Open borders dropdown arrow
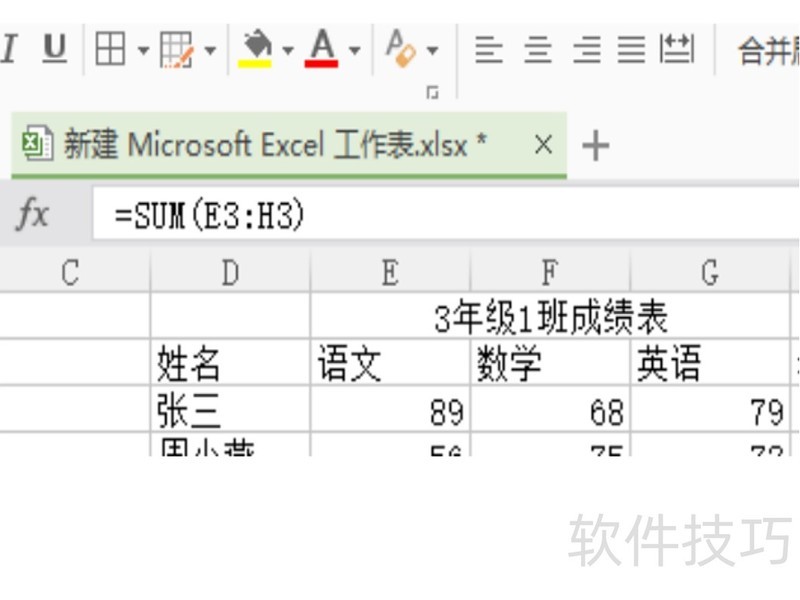800x600 pixels. pyautogui.click(x=143, y=50)
